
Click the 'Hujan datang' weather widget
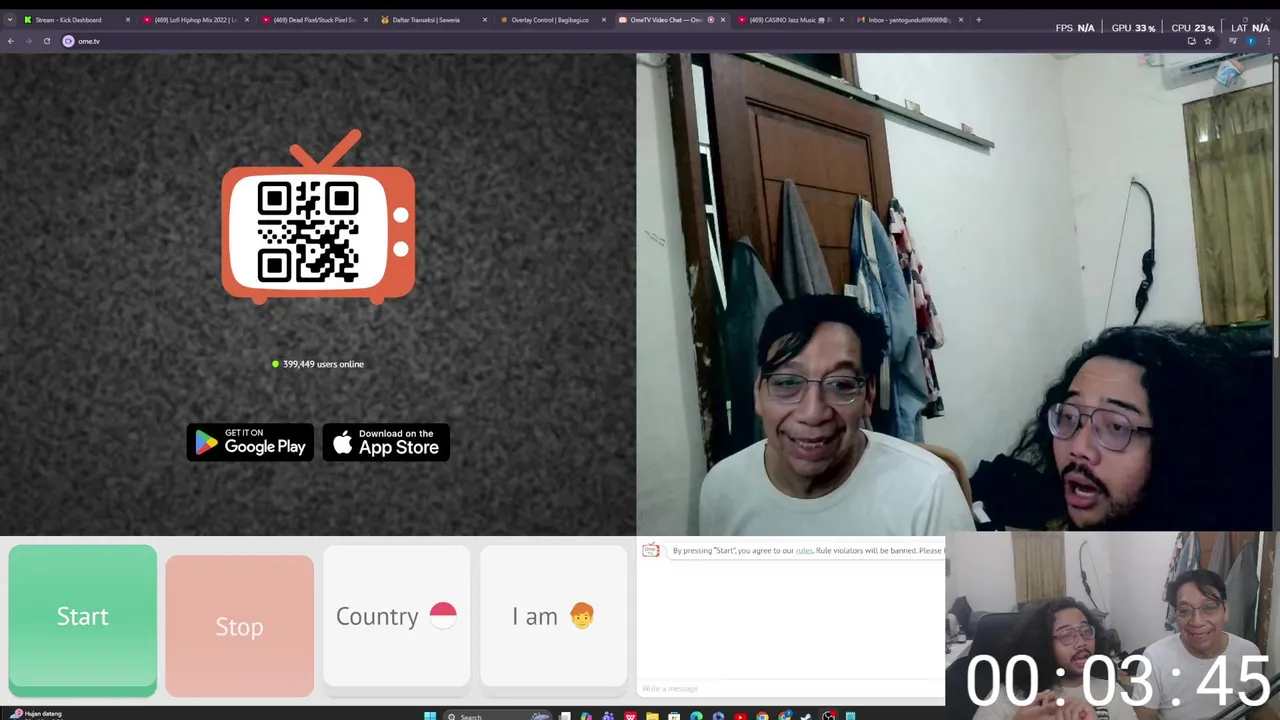[x=38, y=714]
